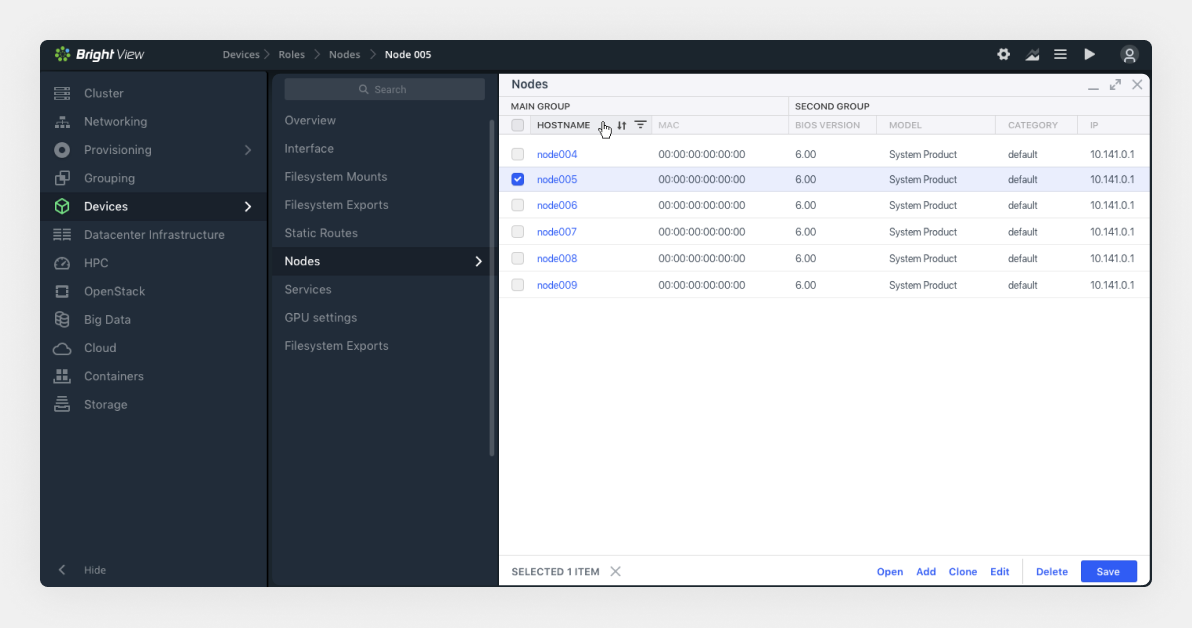1192x628 pixels.
Task: Open the settings gear icon
Action: coord(1003,55)
